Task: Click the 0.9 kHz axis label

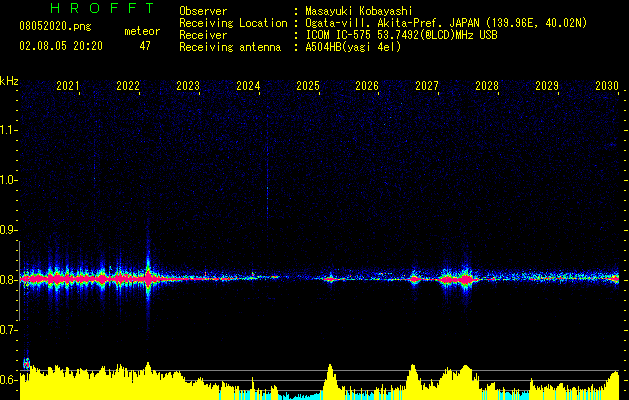Action: click(x=8, y=230)
